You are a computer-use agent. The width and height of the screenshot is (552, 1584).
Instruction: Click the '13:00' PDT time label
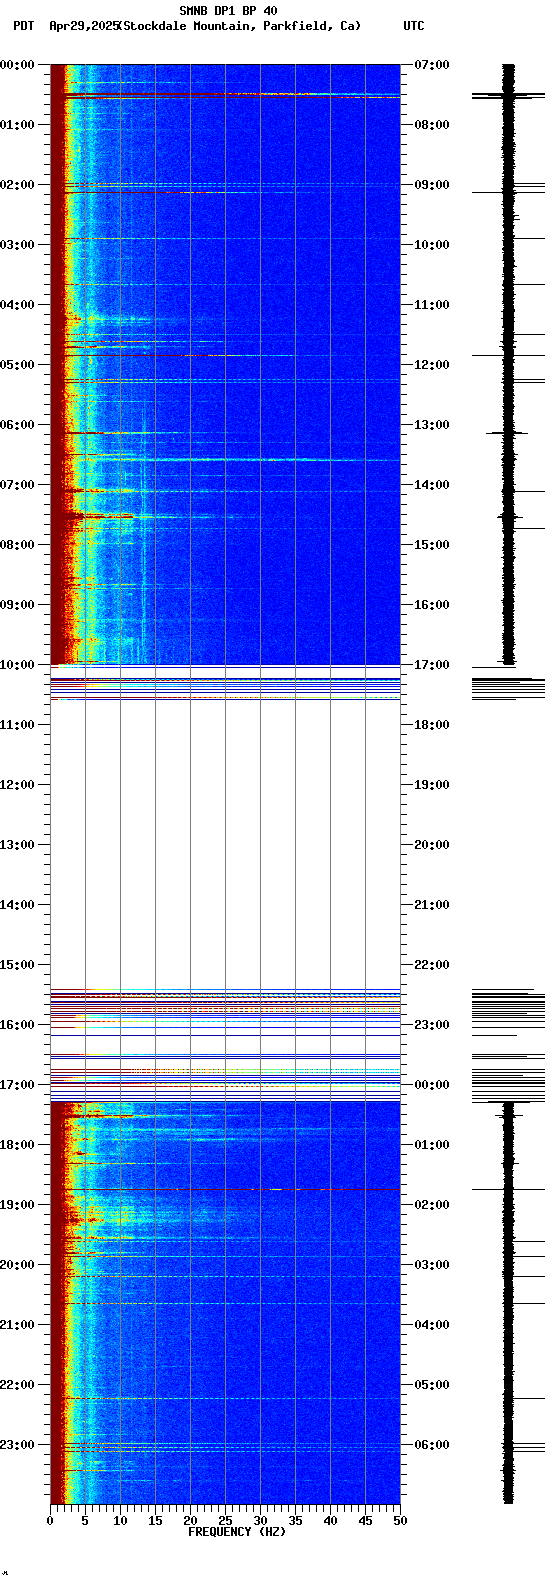click(x=17, y=845)
